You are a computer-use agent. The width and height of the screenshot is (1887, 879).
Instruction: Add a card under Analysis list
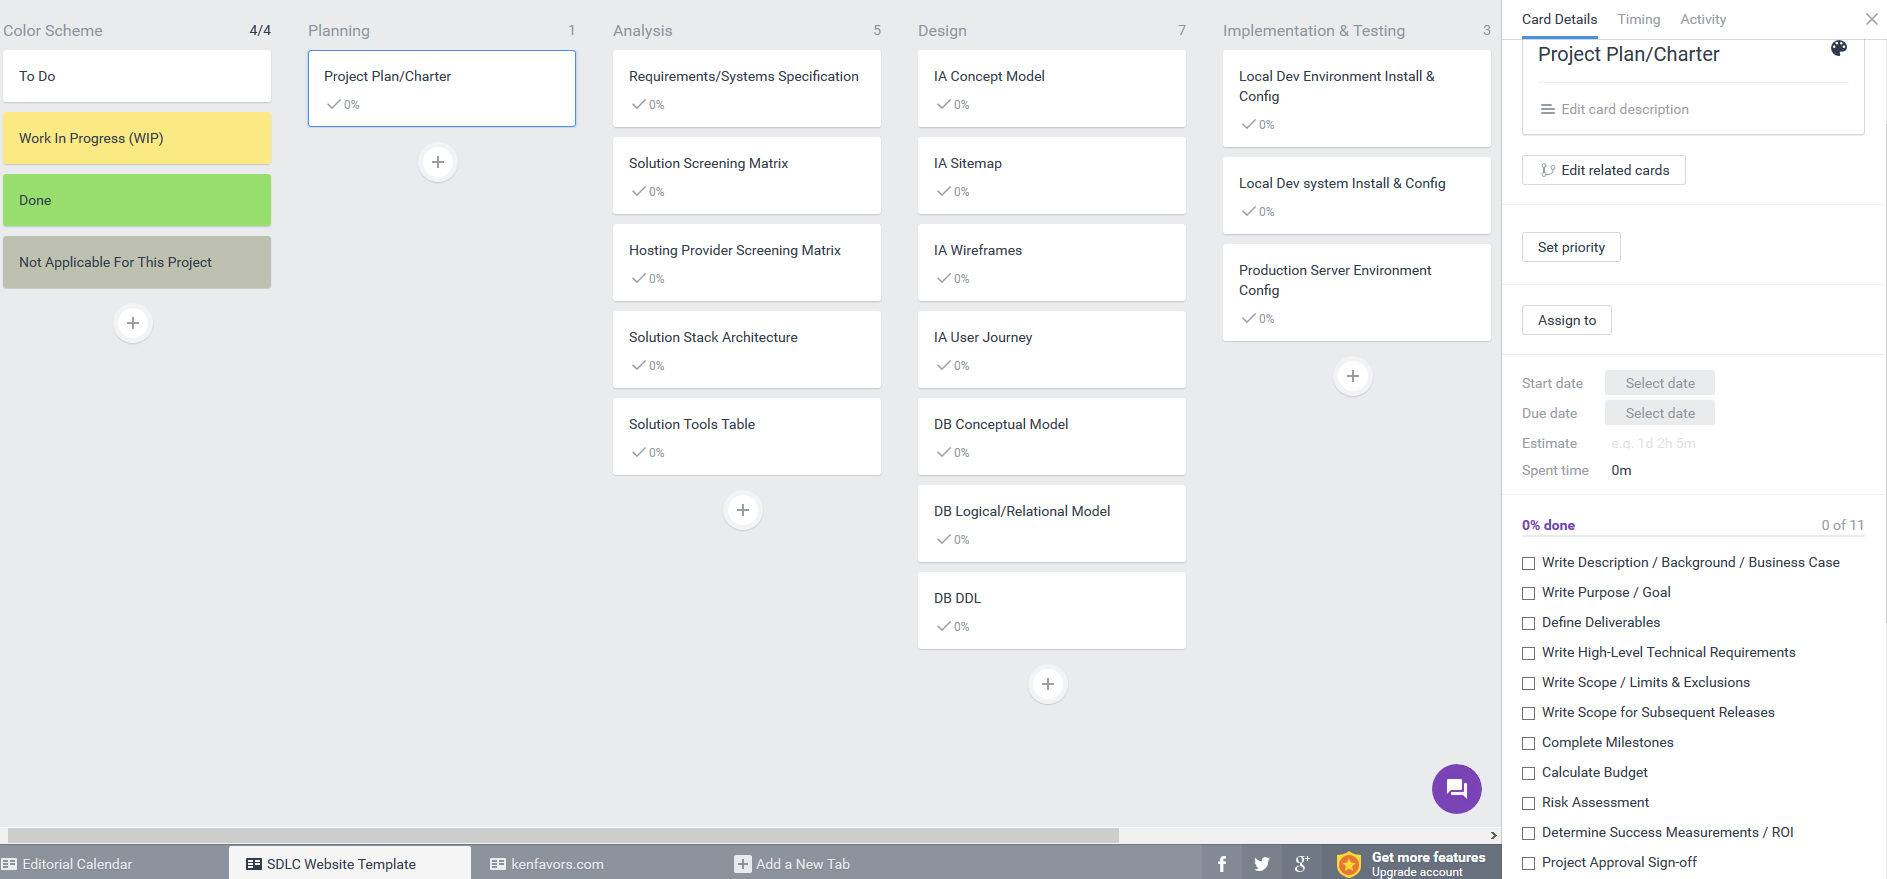click(743, 510)
